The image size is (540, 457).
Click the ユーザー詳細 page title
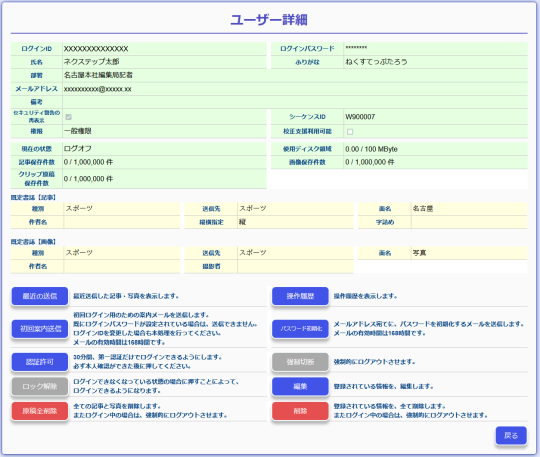click(269, 20)
